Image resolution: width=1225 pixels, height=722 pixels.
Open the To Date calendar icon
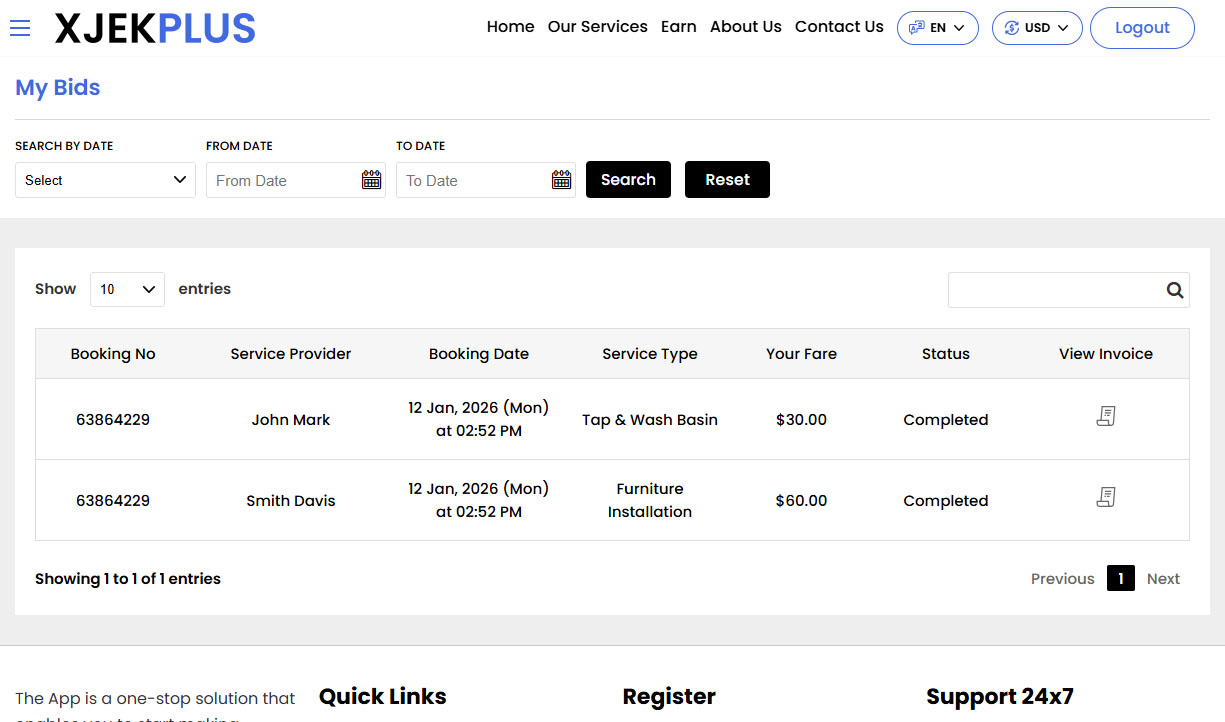pos(561,180)
